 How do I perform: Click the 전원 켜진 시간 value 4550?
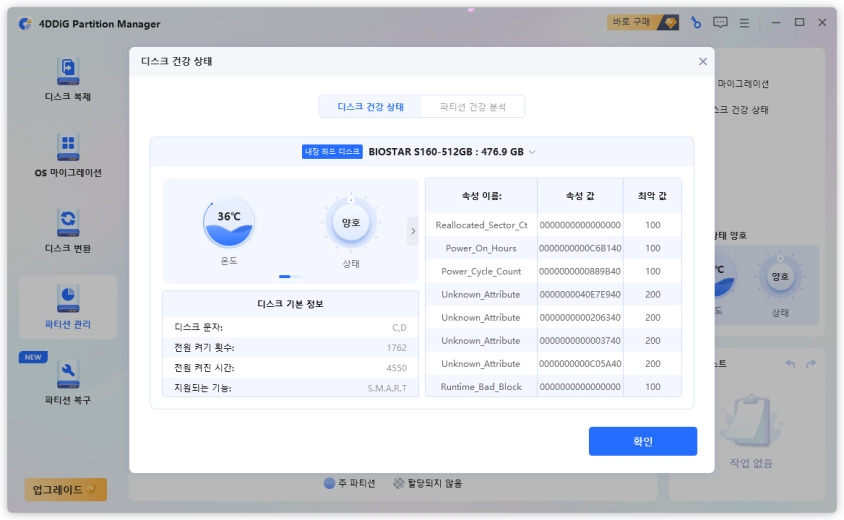click(x=396, y=368)
